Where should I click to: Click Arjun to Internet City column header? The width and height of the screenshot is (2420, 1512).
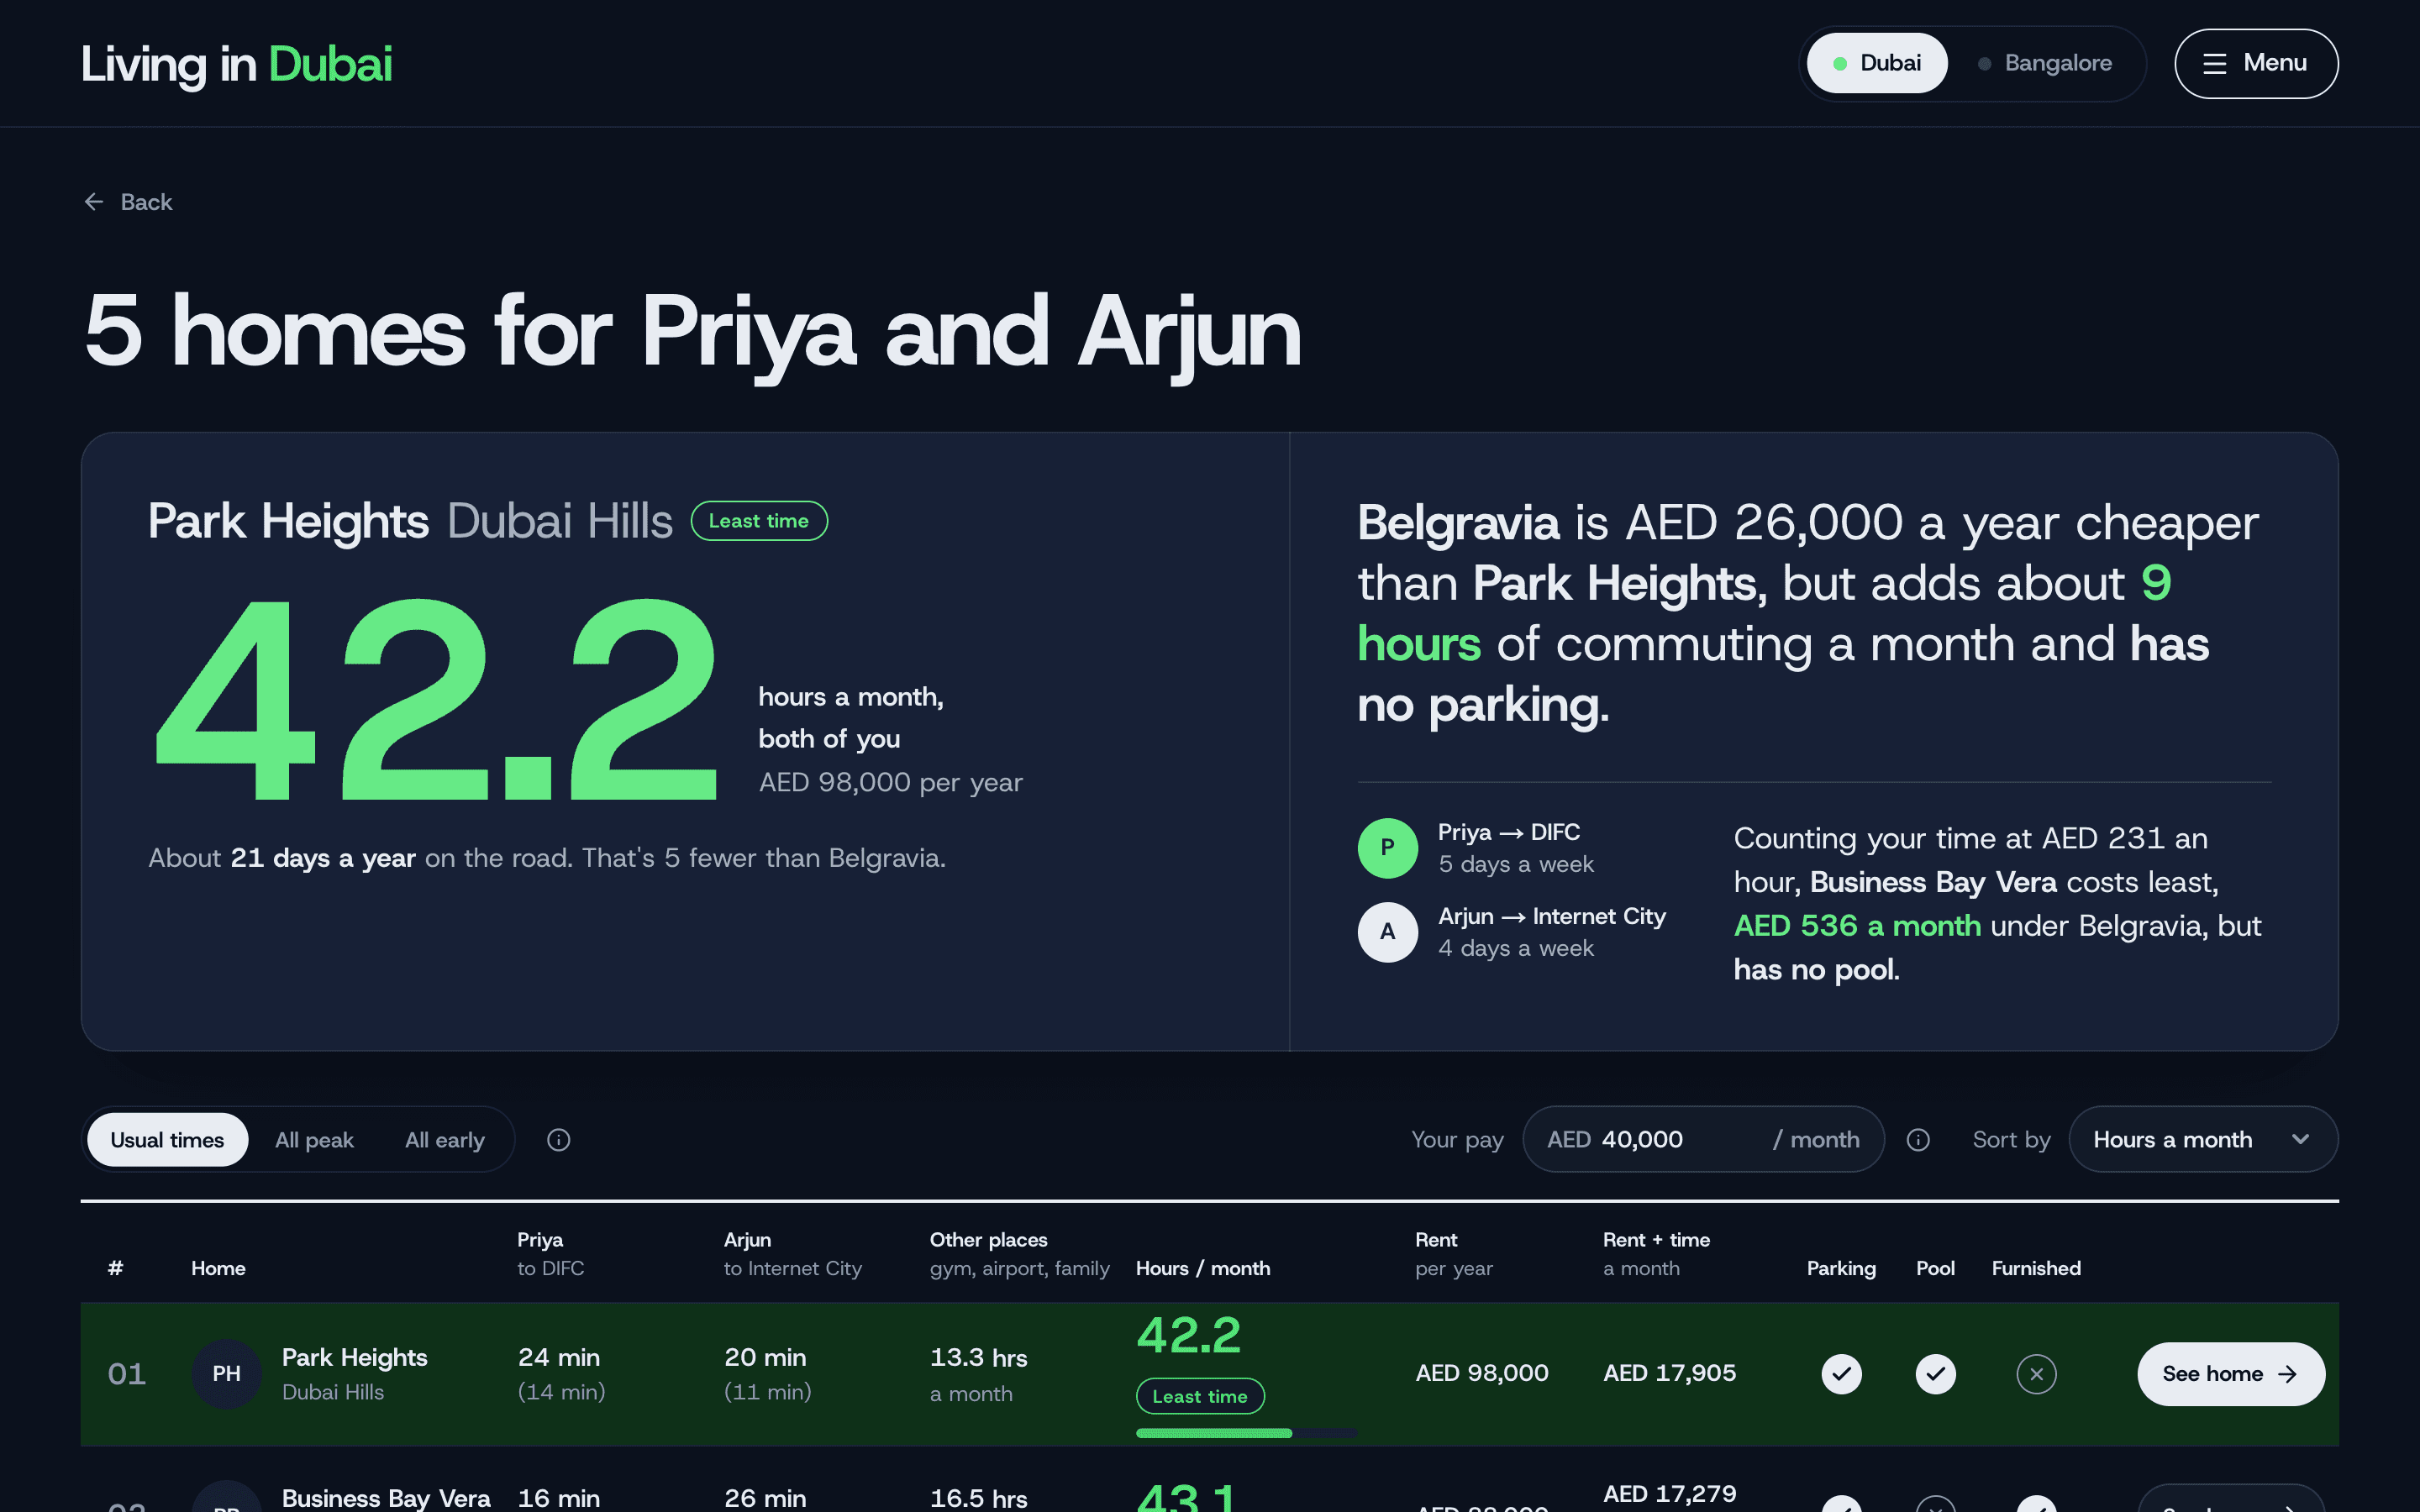pyautogui.click(x=792, y=1254)
